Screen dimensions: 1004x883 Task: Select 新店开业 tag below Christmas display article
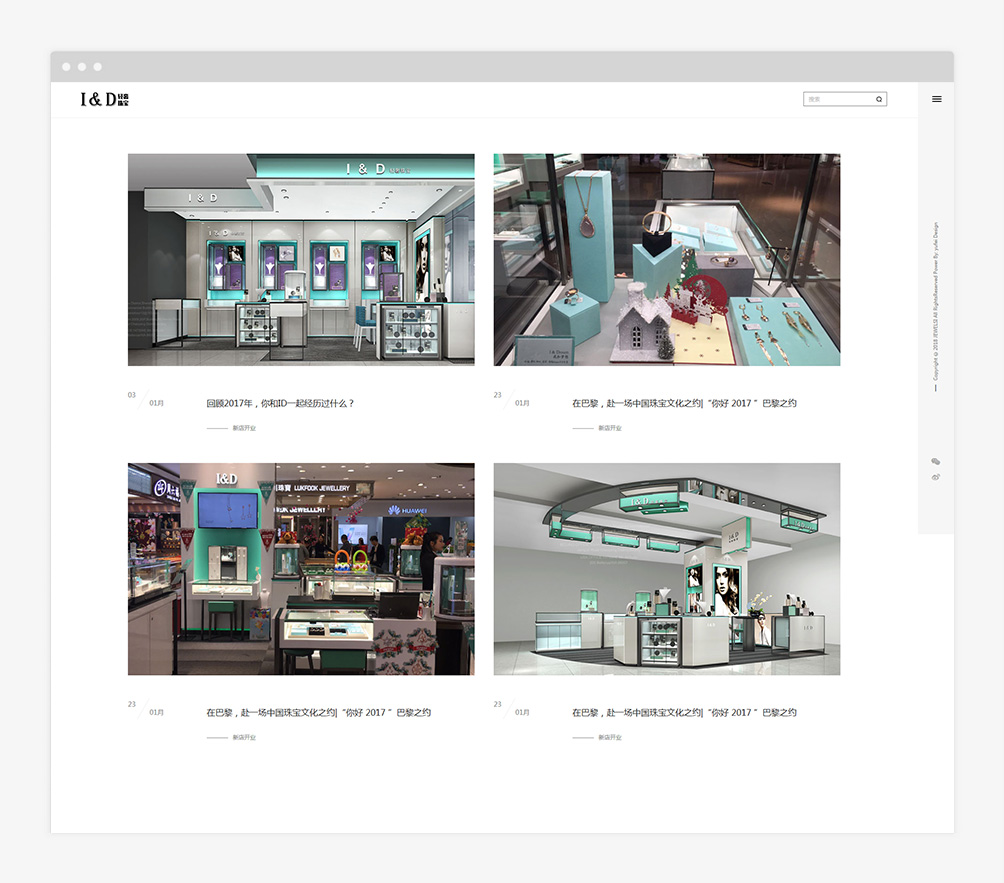tap(610, 428)
